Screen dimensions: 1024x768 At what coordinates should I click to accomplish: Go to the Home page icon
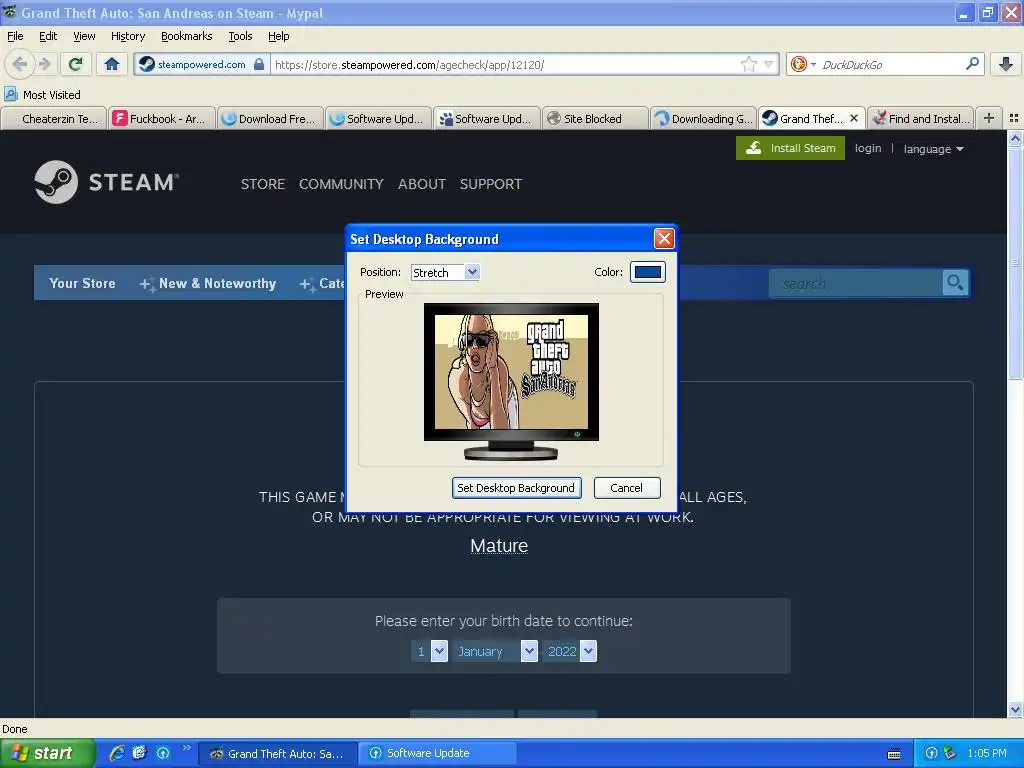point(112,64)
